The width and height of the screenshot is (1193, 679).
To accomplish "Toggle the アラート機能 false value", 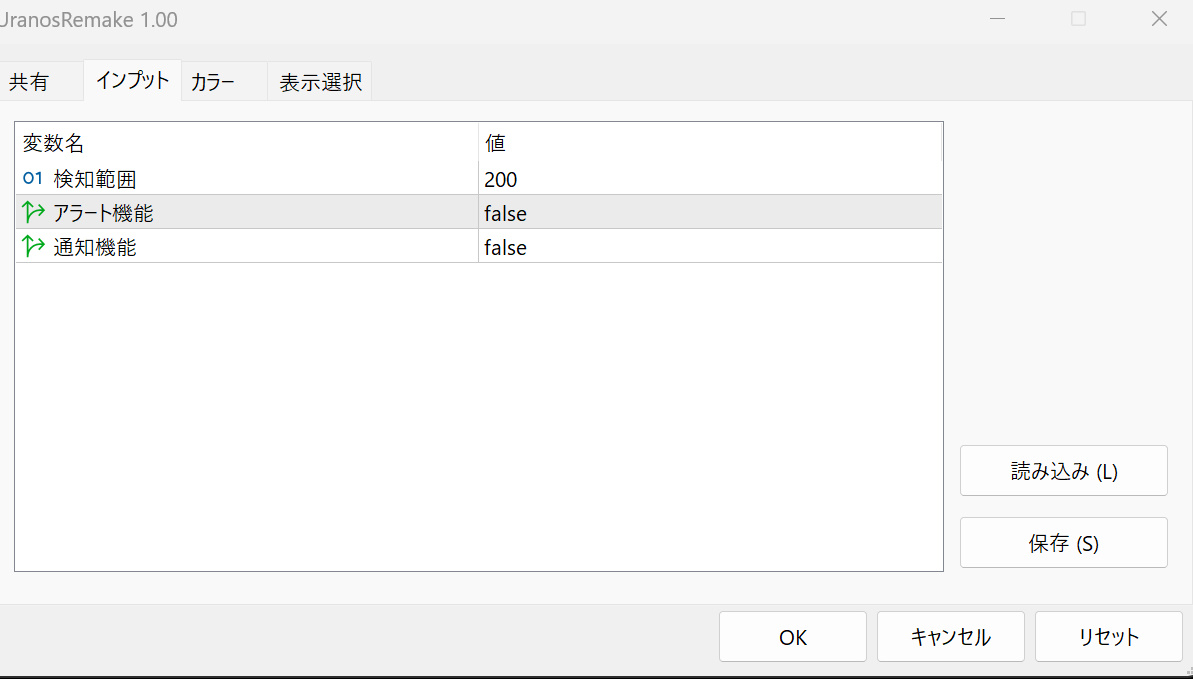I will click(x=505, y=214).
